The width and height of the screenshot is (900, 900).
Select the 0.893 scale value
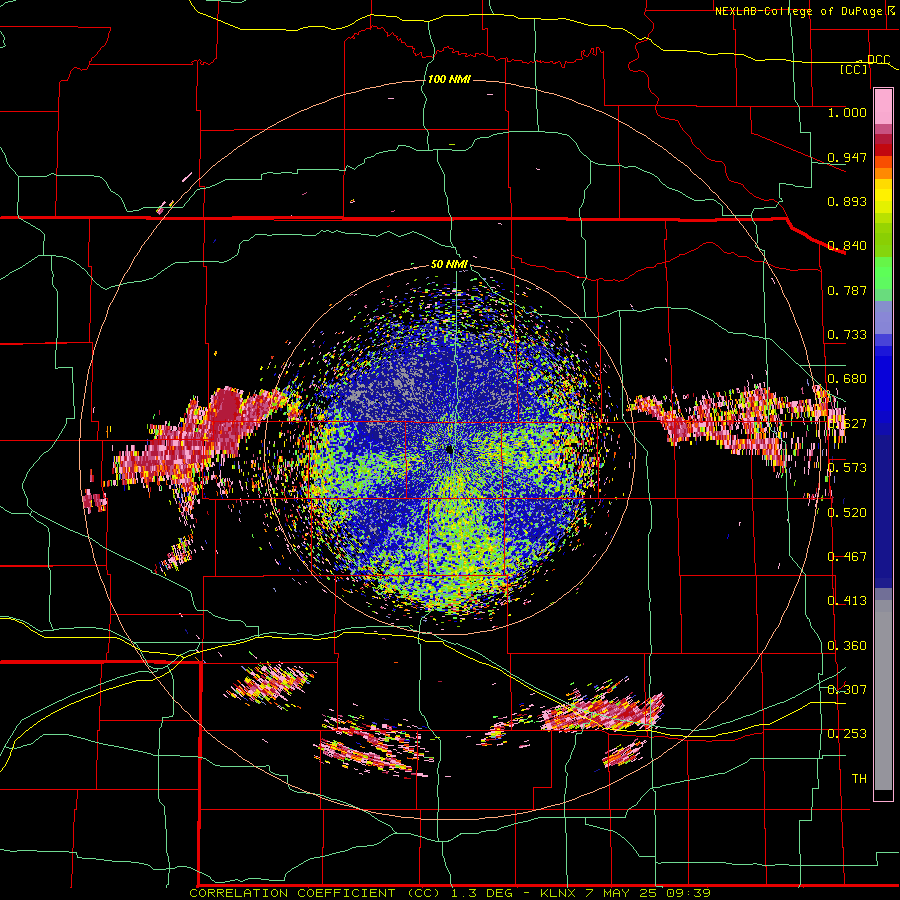[847, 201]
